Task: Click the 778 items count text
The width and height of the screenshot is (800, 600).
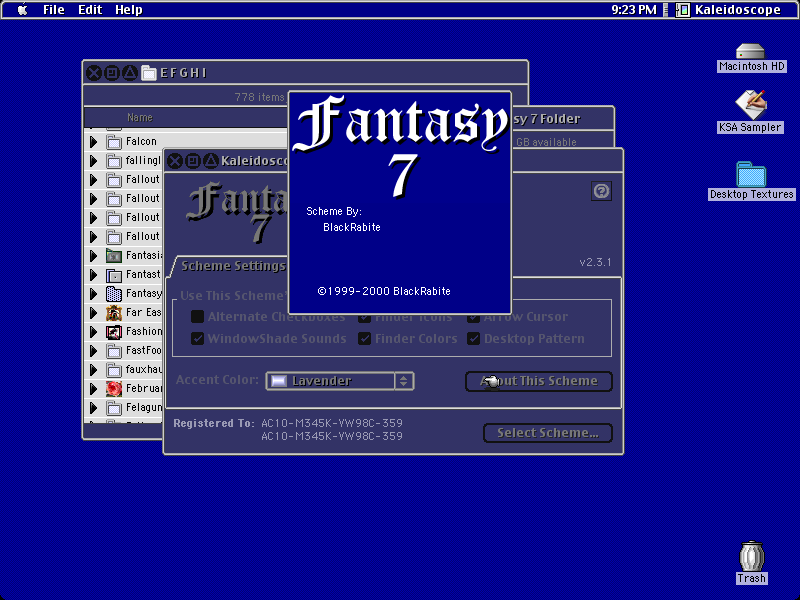Action: (259, 97)
